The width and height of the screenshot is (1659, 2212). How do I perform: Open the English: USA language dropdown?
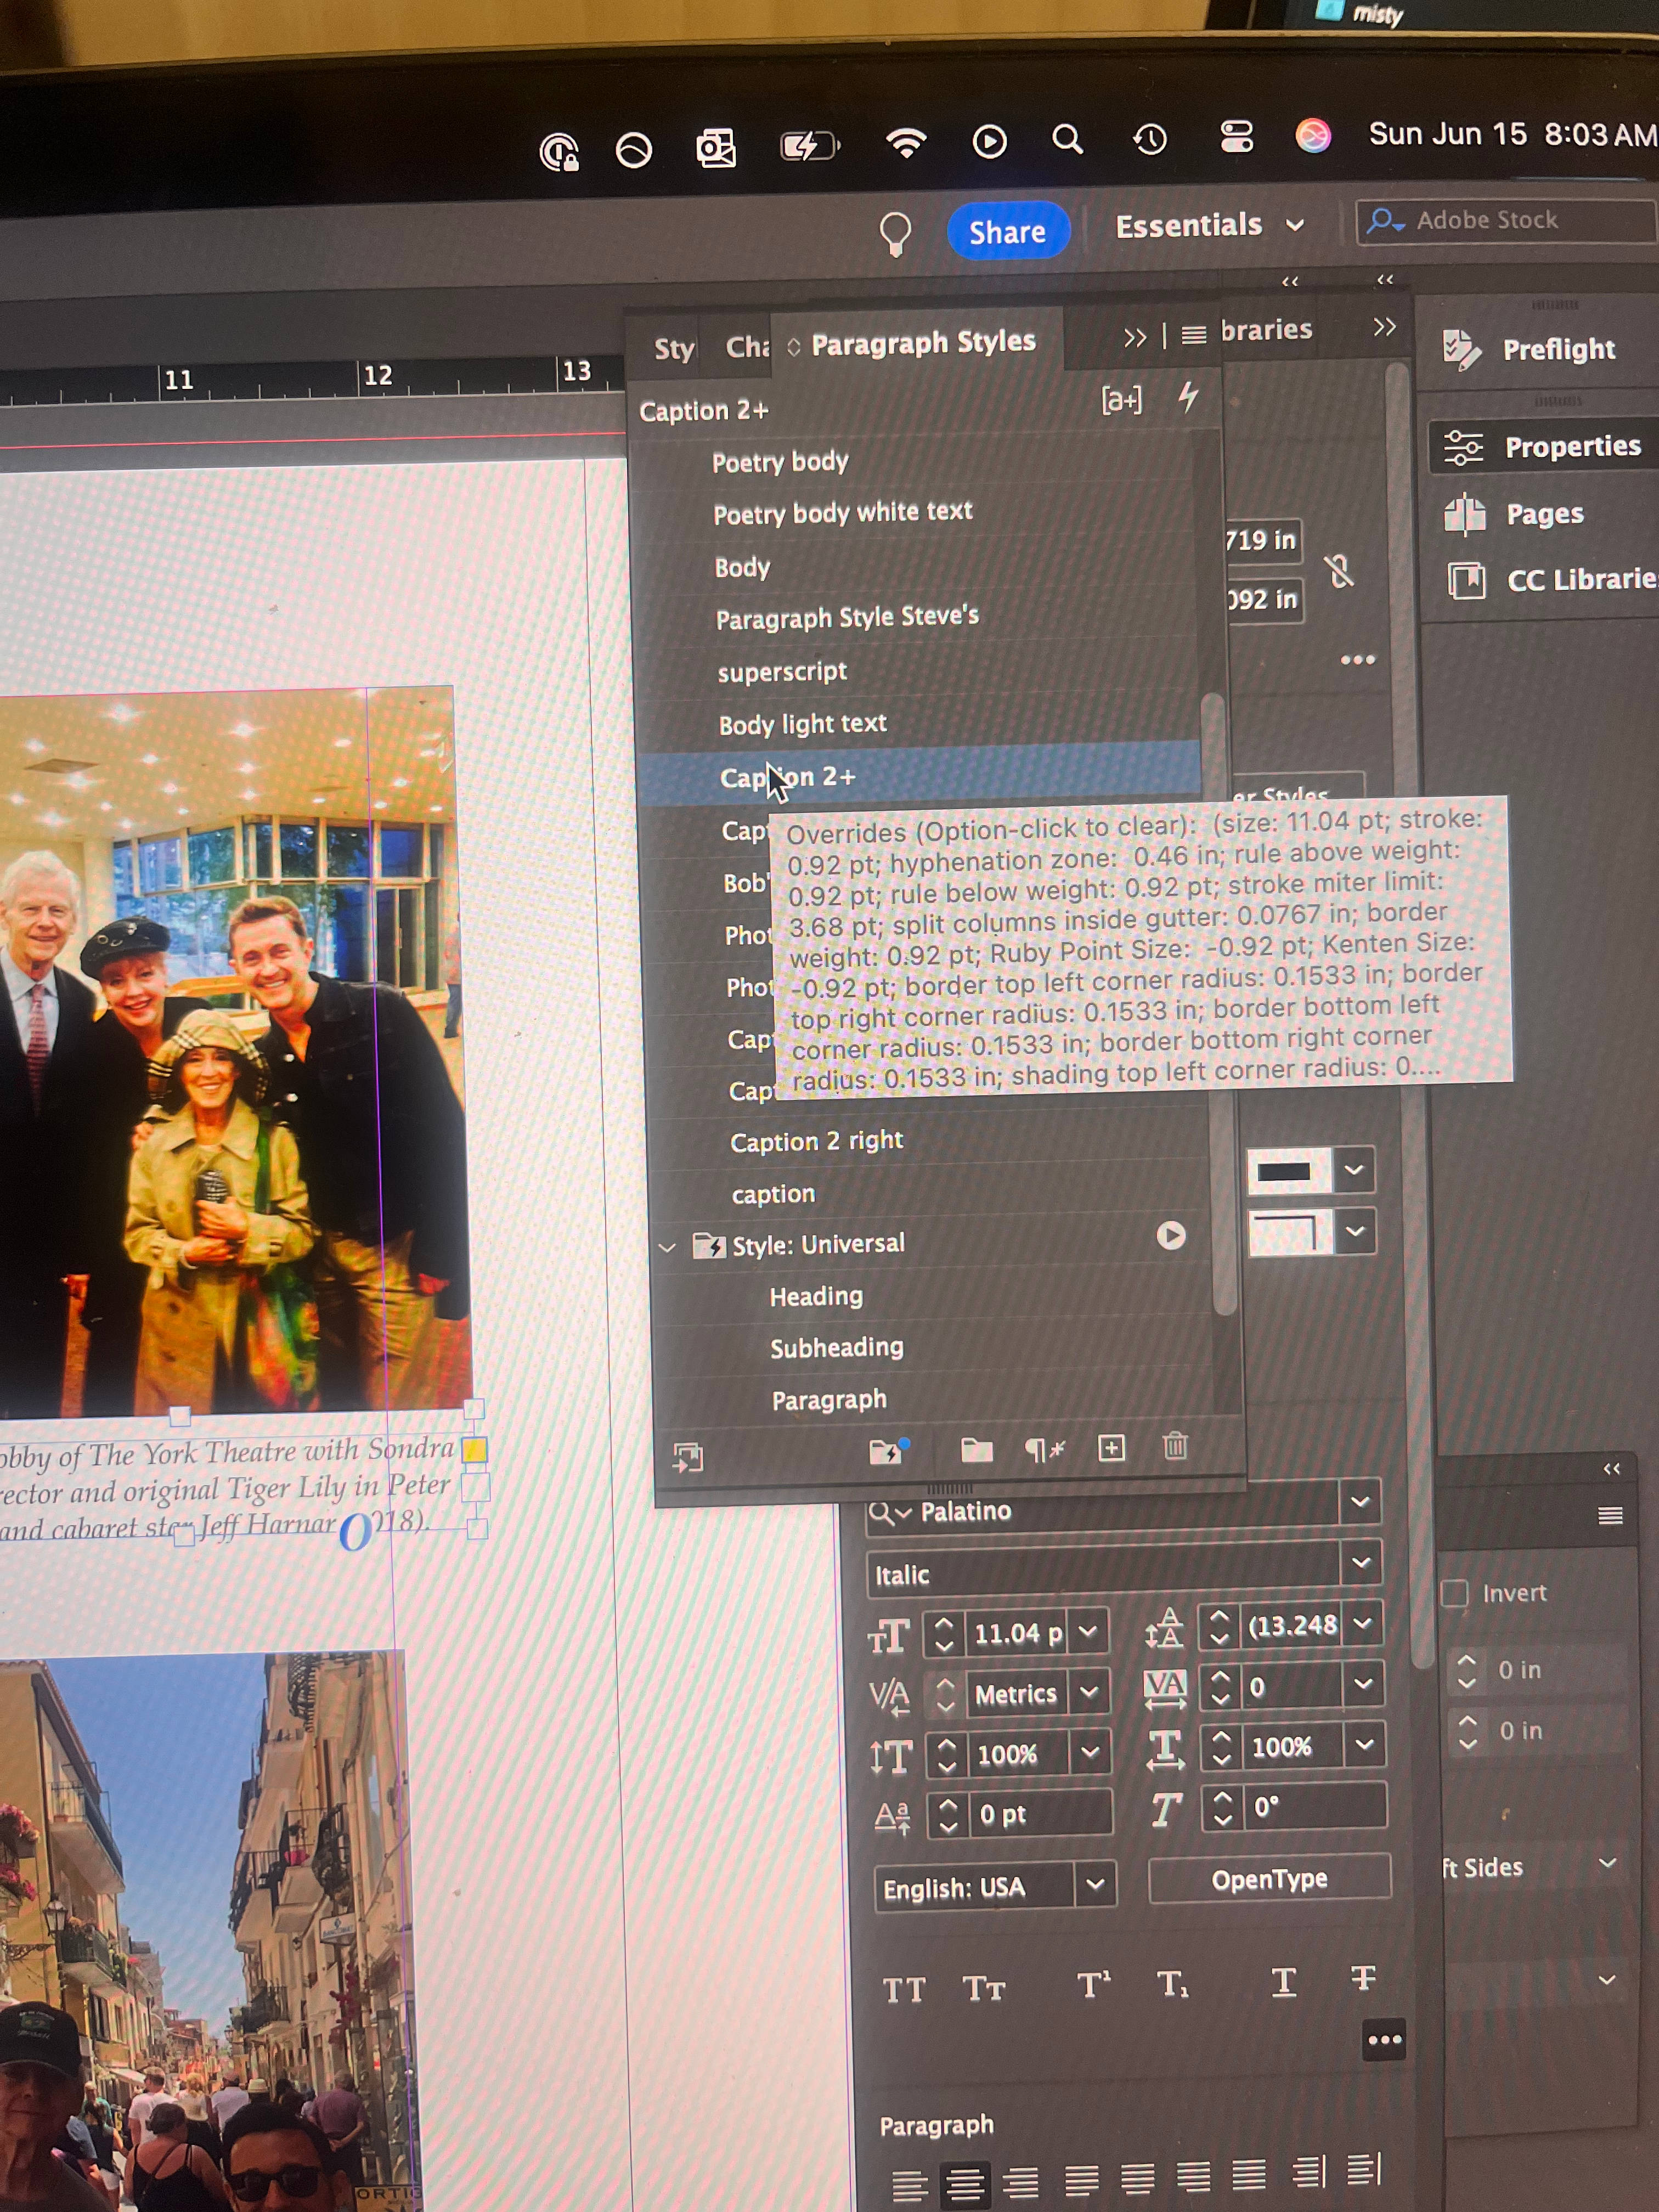point(1098,1884)
